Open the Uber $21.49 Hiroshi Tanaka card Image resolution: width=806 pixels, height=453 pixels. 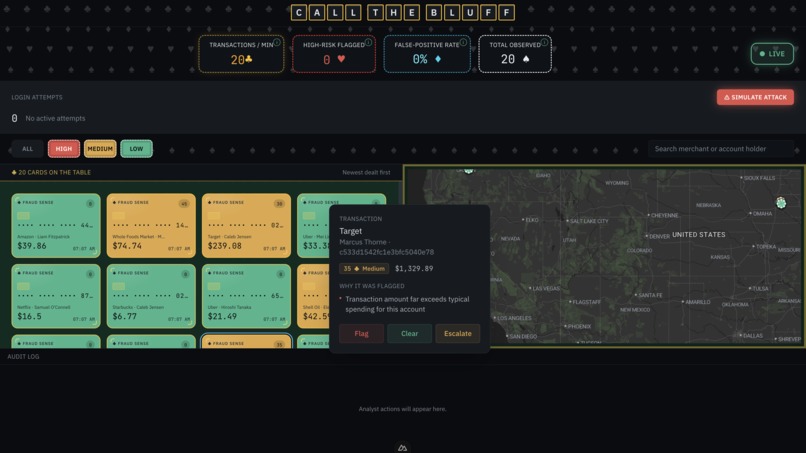[x=246, y=296]
